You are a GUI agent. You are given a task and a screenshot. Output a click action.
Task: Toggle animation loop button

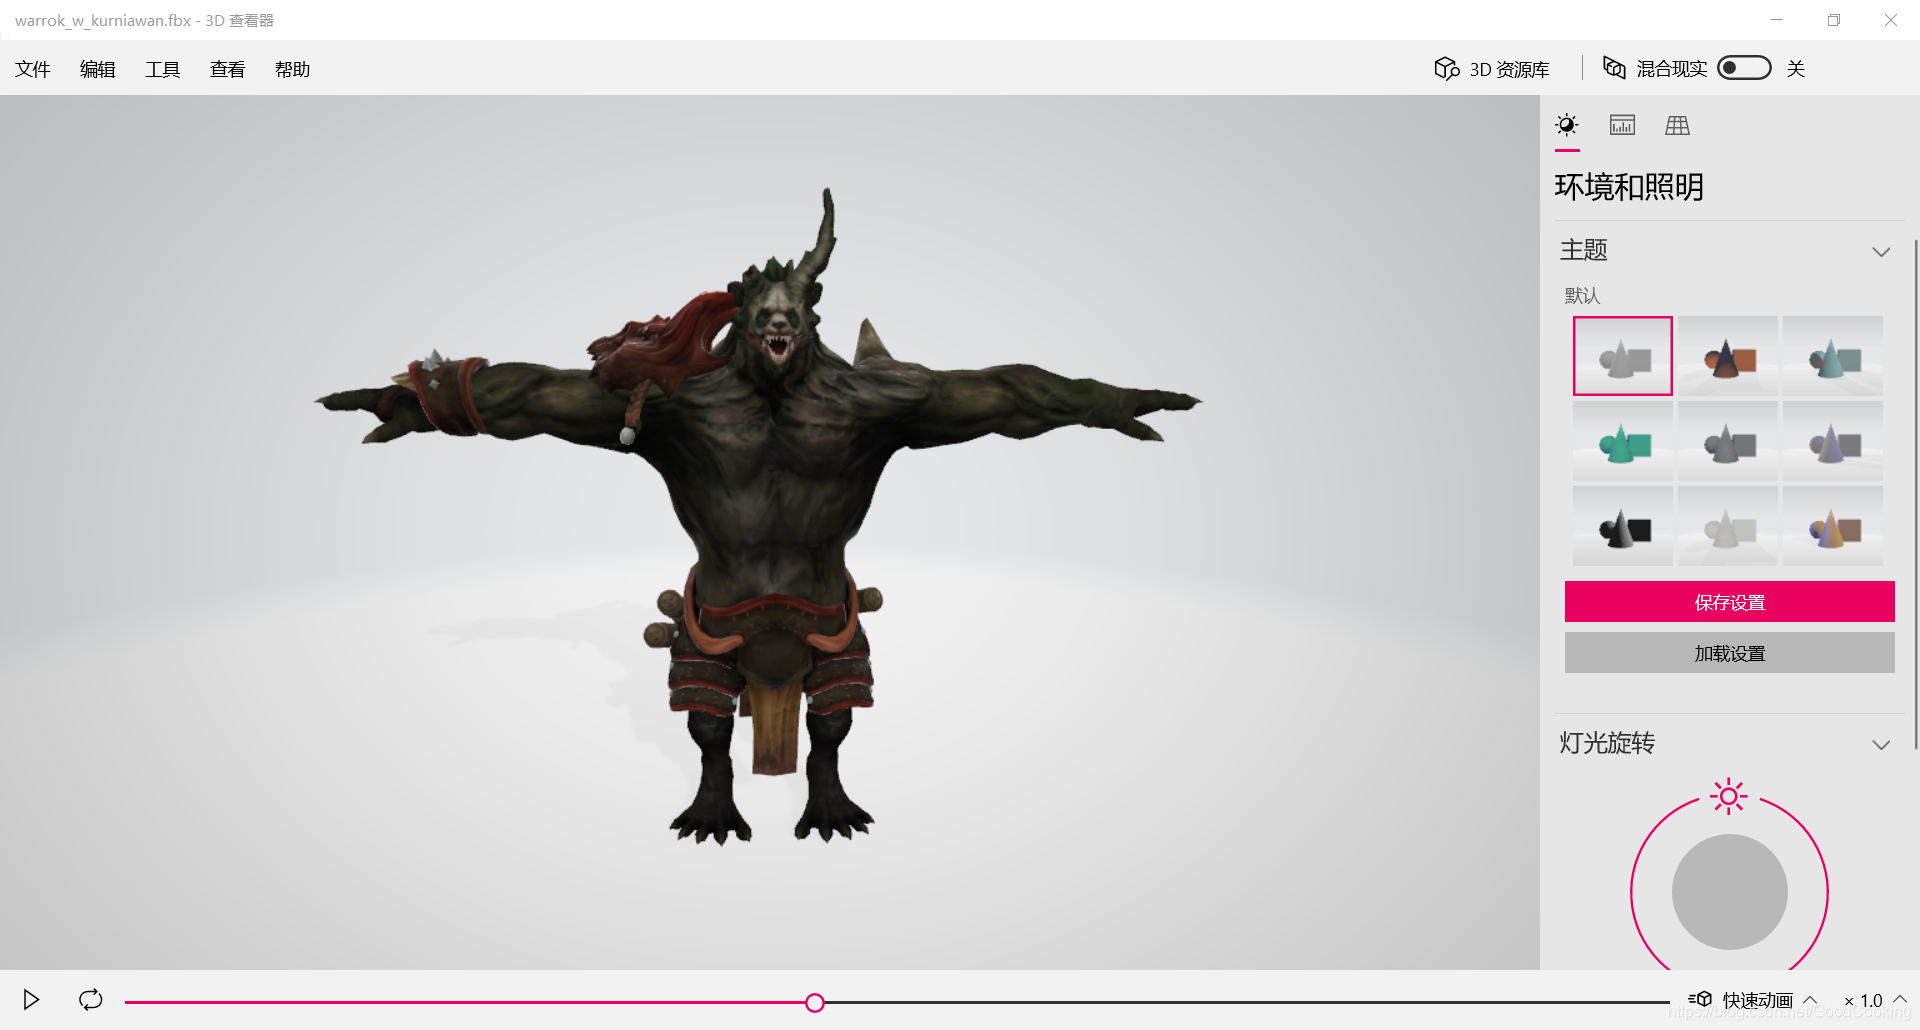pyautogui.click(x=91, y=999)
